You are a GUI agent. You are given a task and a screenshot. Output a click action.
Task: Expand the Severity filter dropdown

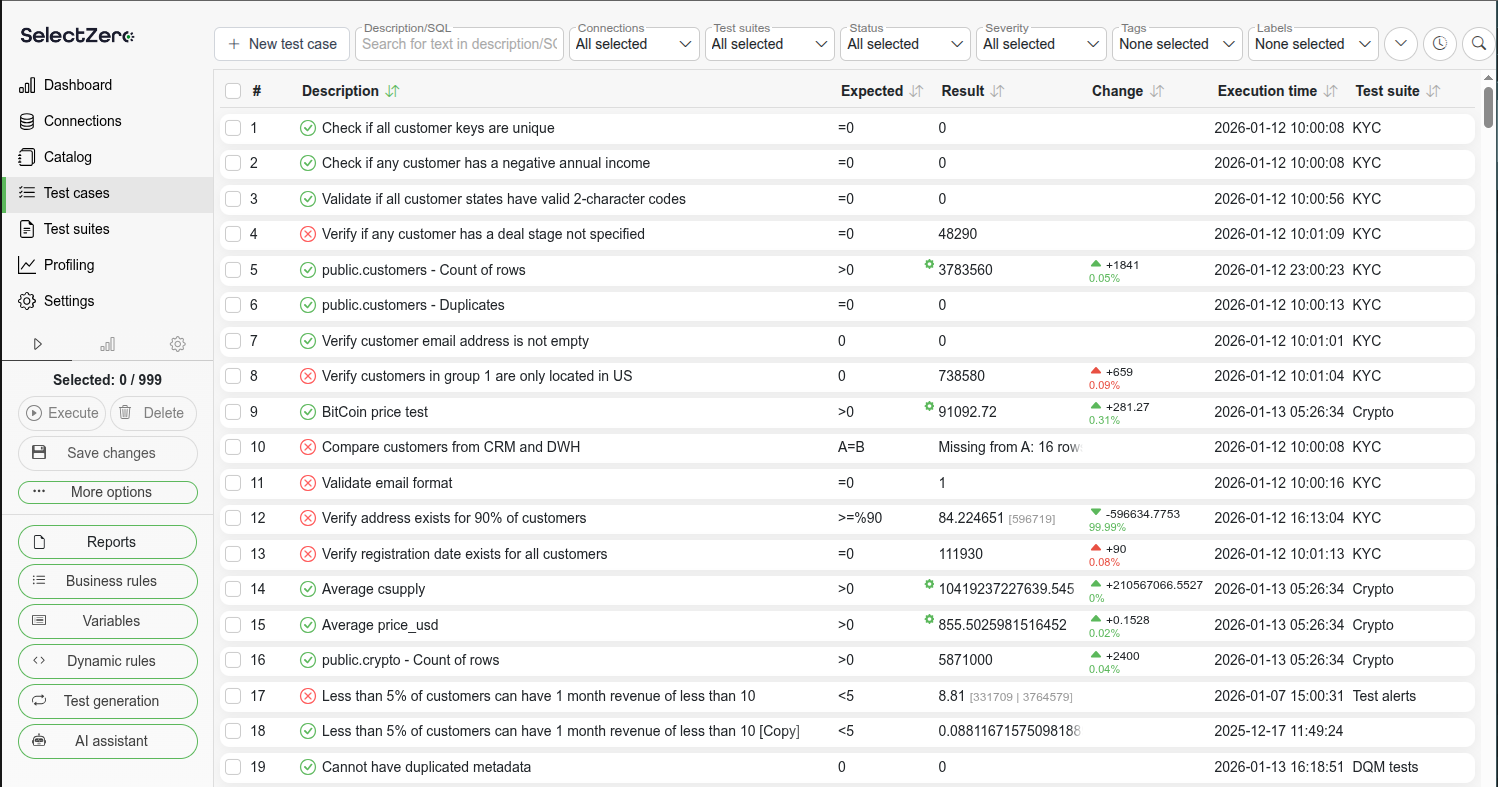pyautogui.click(x=1041, y=44)
